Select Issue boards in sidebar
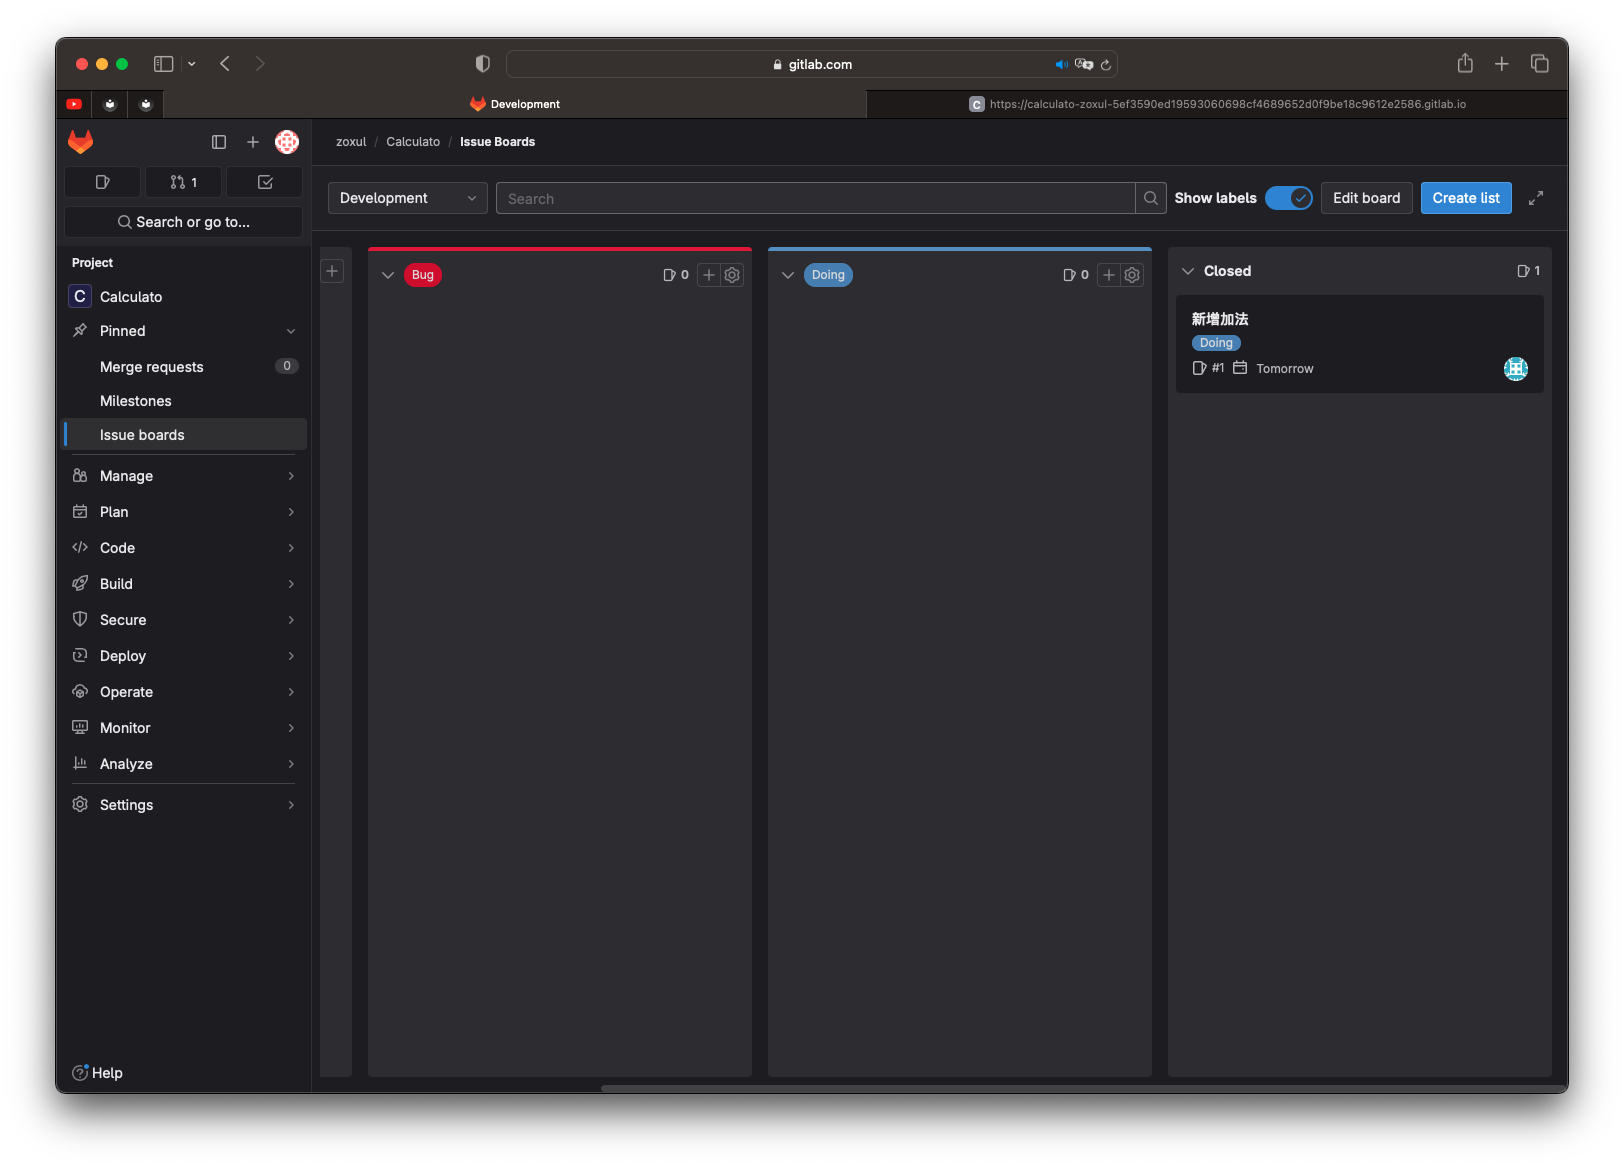Screen dimensions: 1624x1167 click(142, 435)
